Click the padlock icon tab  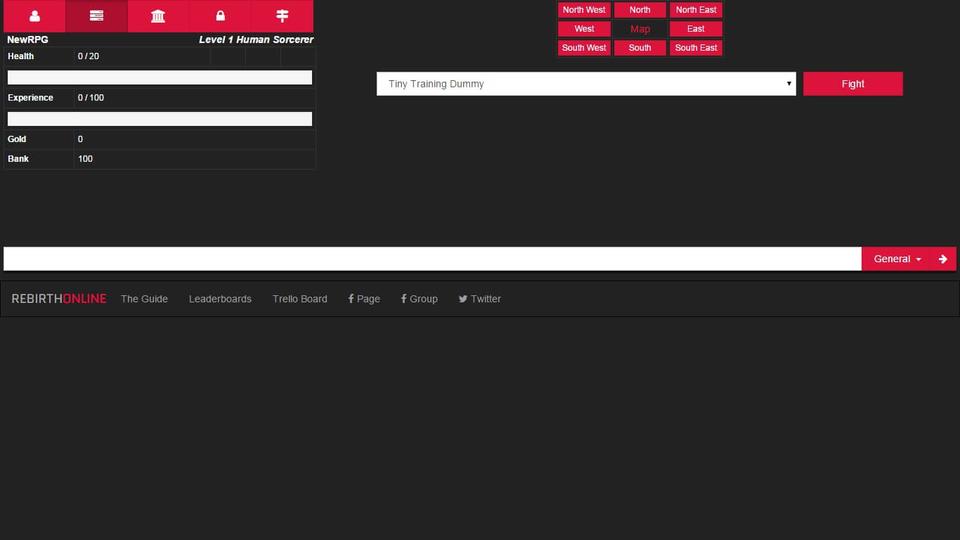[220, 16]
